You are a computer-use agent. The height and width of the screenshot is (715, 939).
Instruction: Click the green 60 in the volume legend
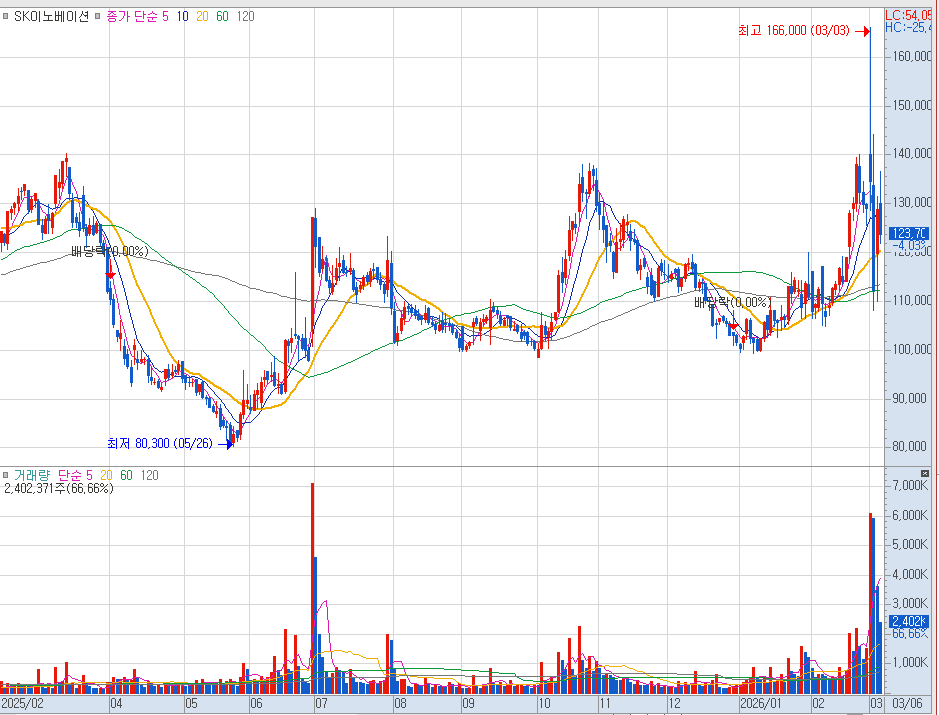[x=126, y=475]
